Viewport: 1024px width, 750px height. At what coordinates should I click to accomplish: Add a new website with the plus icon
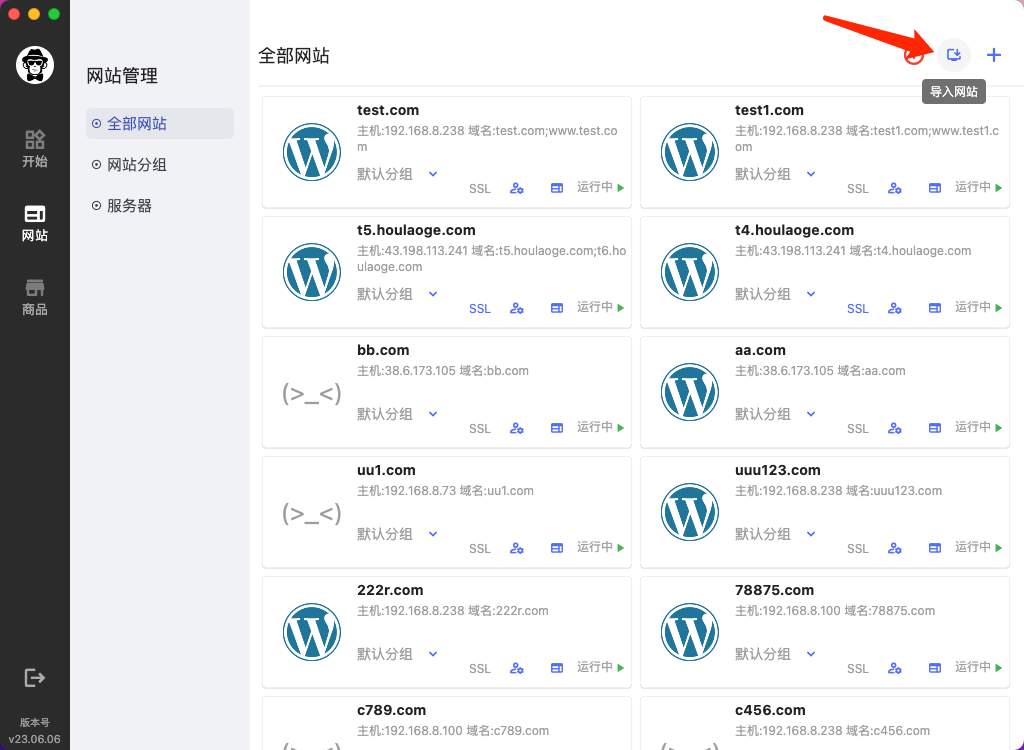click(993, 55)
